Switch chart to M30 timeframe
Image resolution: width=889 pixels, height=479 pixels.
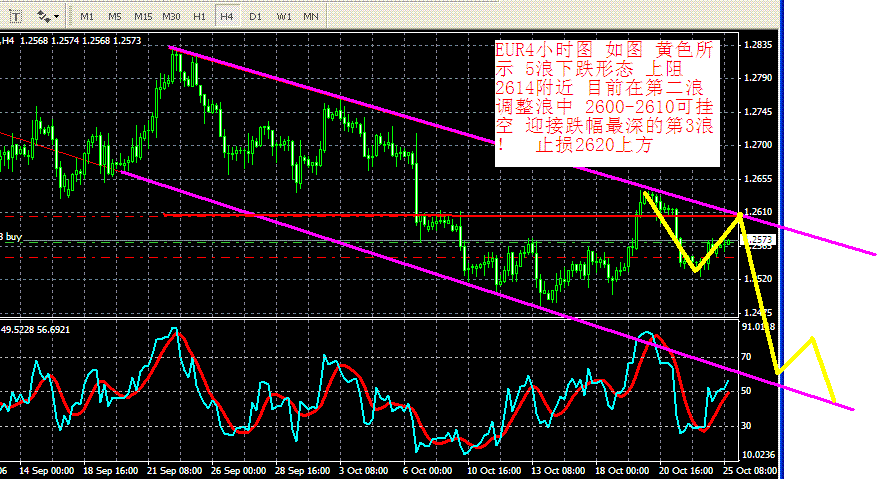click(171, 16)
